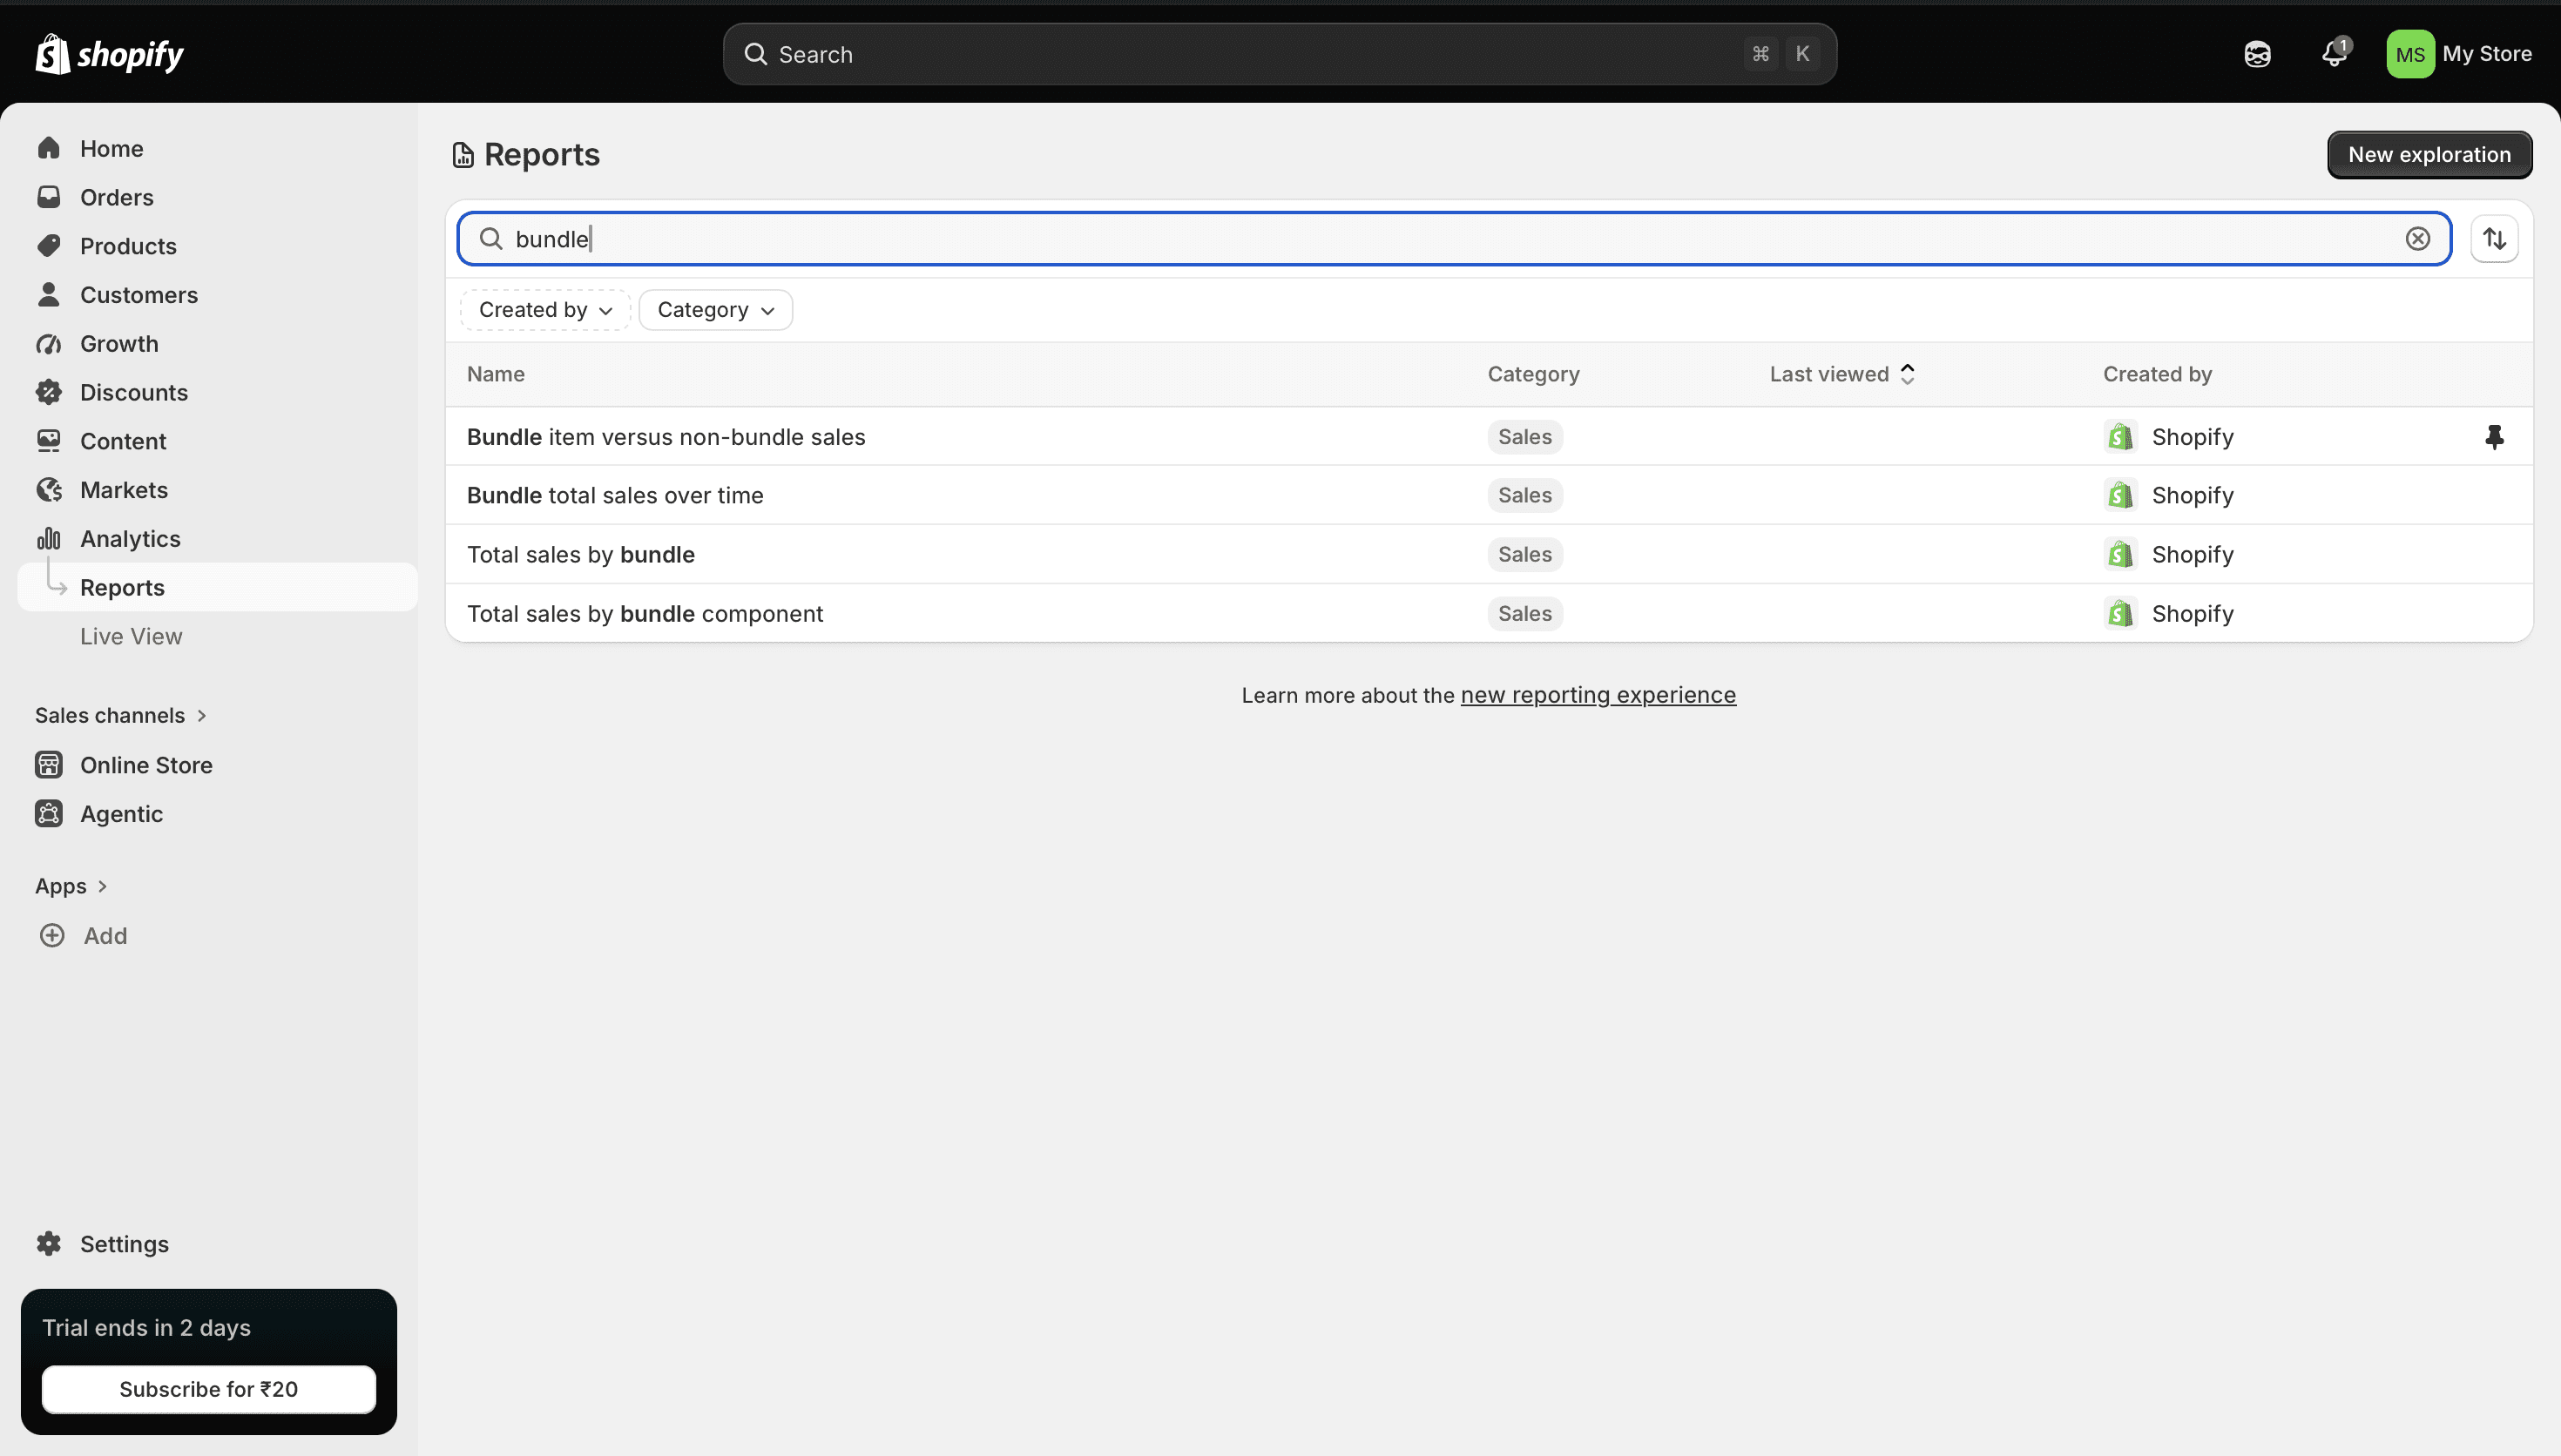Click the Agentic channel icon
Image resolution: width=2561 pixels, height=1456 pixels.
click(x=49, y=814)
